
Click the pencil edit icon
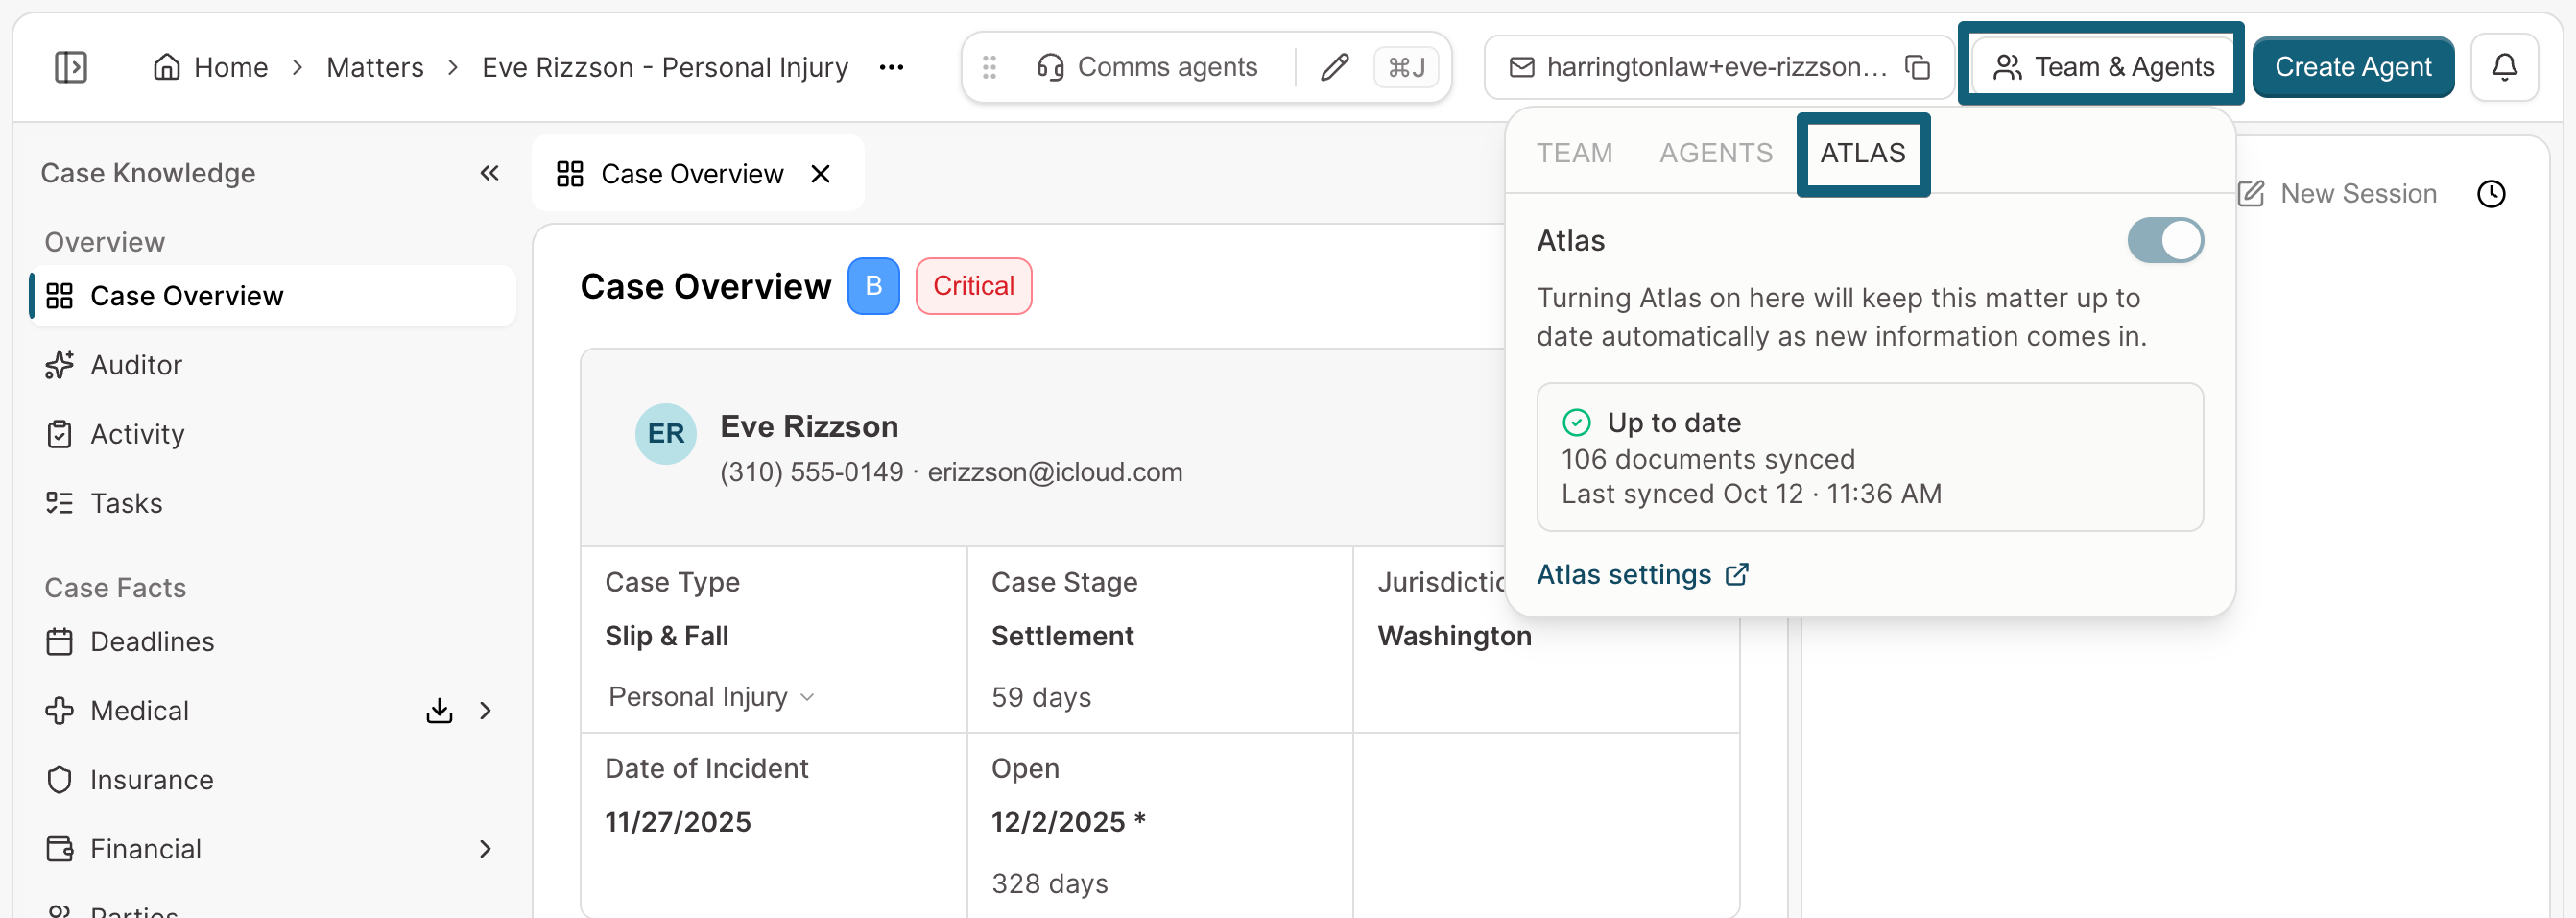pos(1334,67)
